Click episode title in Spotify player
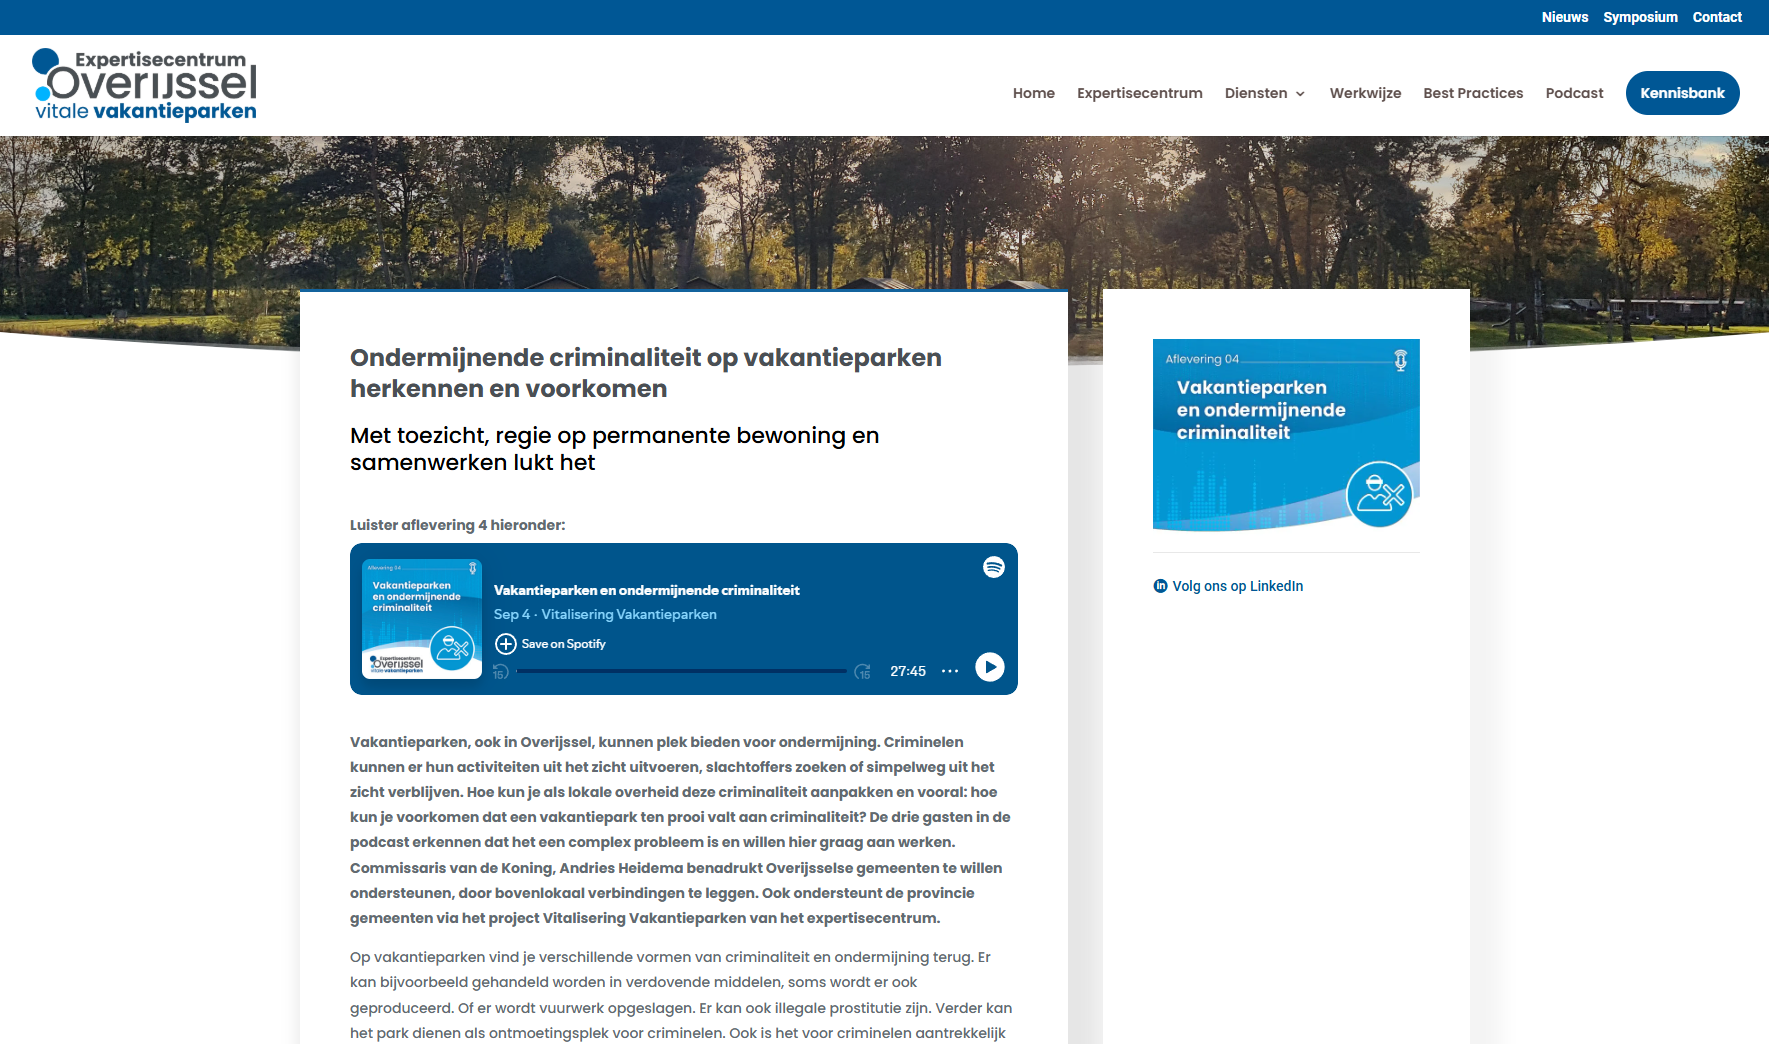 click(646, 590)
